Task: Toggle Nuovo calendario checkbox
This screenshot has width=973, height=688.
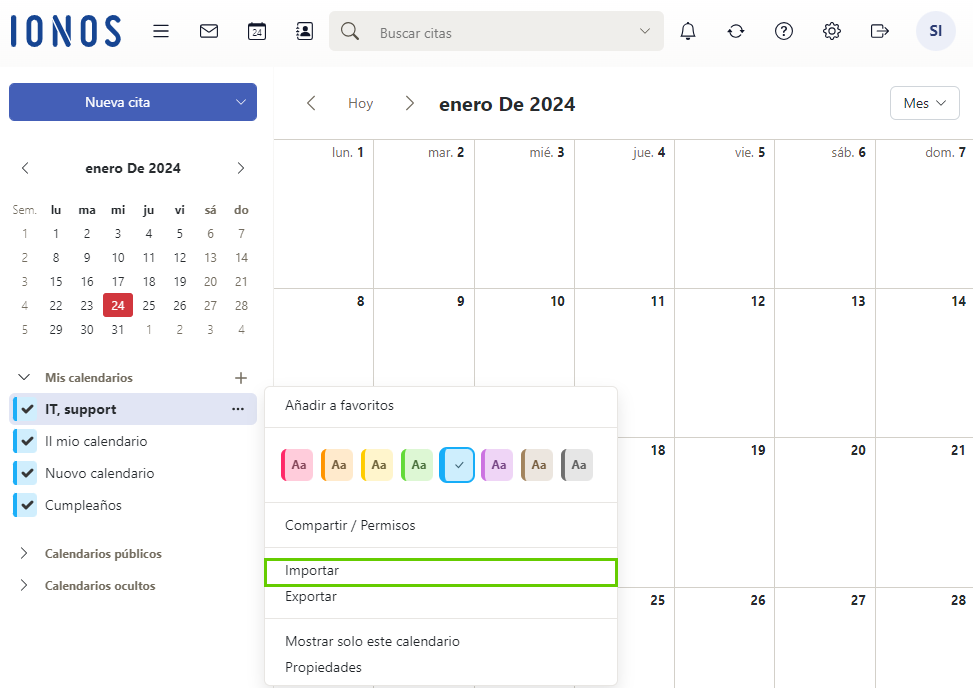Action: [x=27, y=473]
